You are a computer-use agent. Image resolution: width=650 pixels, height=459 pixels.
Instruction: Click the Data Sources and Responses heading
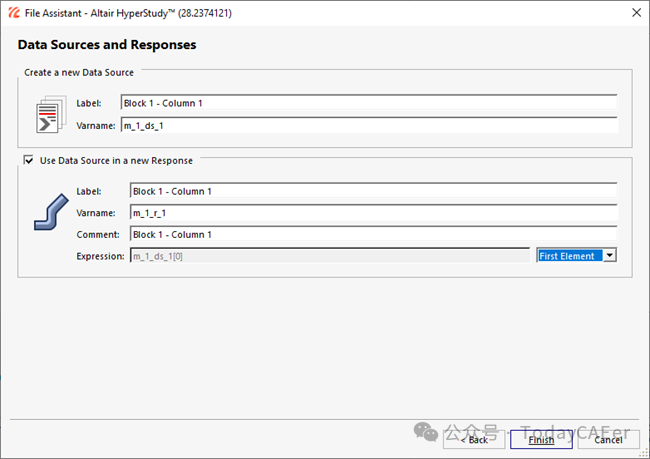(107, 45)
